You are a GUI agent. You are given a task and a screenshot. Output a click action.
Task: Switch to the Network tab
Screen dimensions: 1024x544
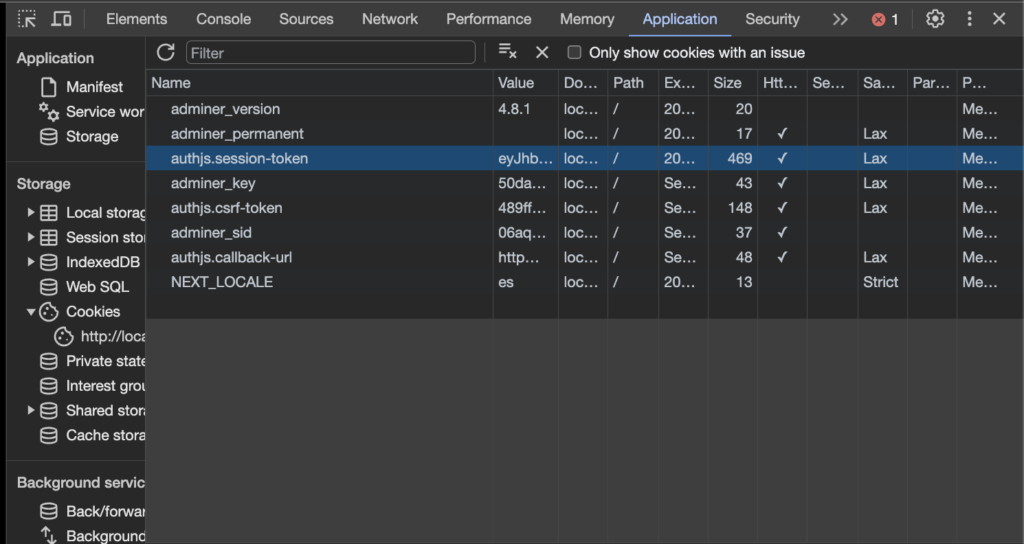point(390,20)
